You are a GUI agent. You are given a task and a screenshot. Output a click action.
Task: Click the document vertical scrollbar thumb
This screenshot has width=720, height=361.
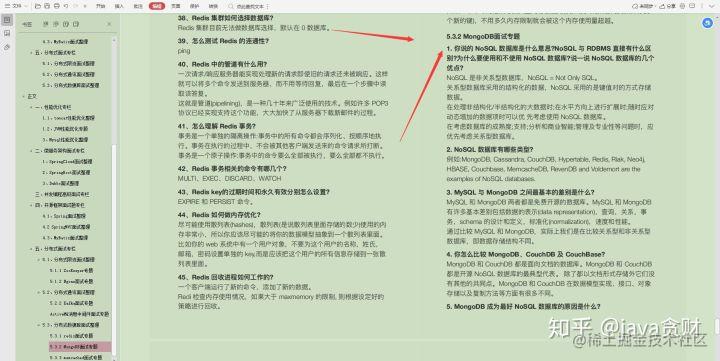tap(717, 326)
